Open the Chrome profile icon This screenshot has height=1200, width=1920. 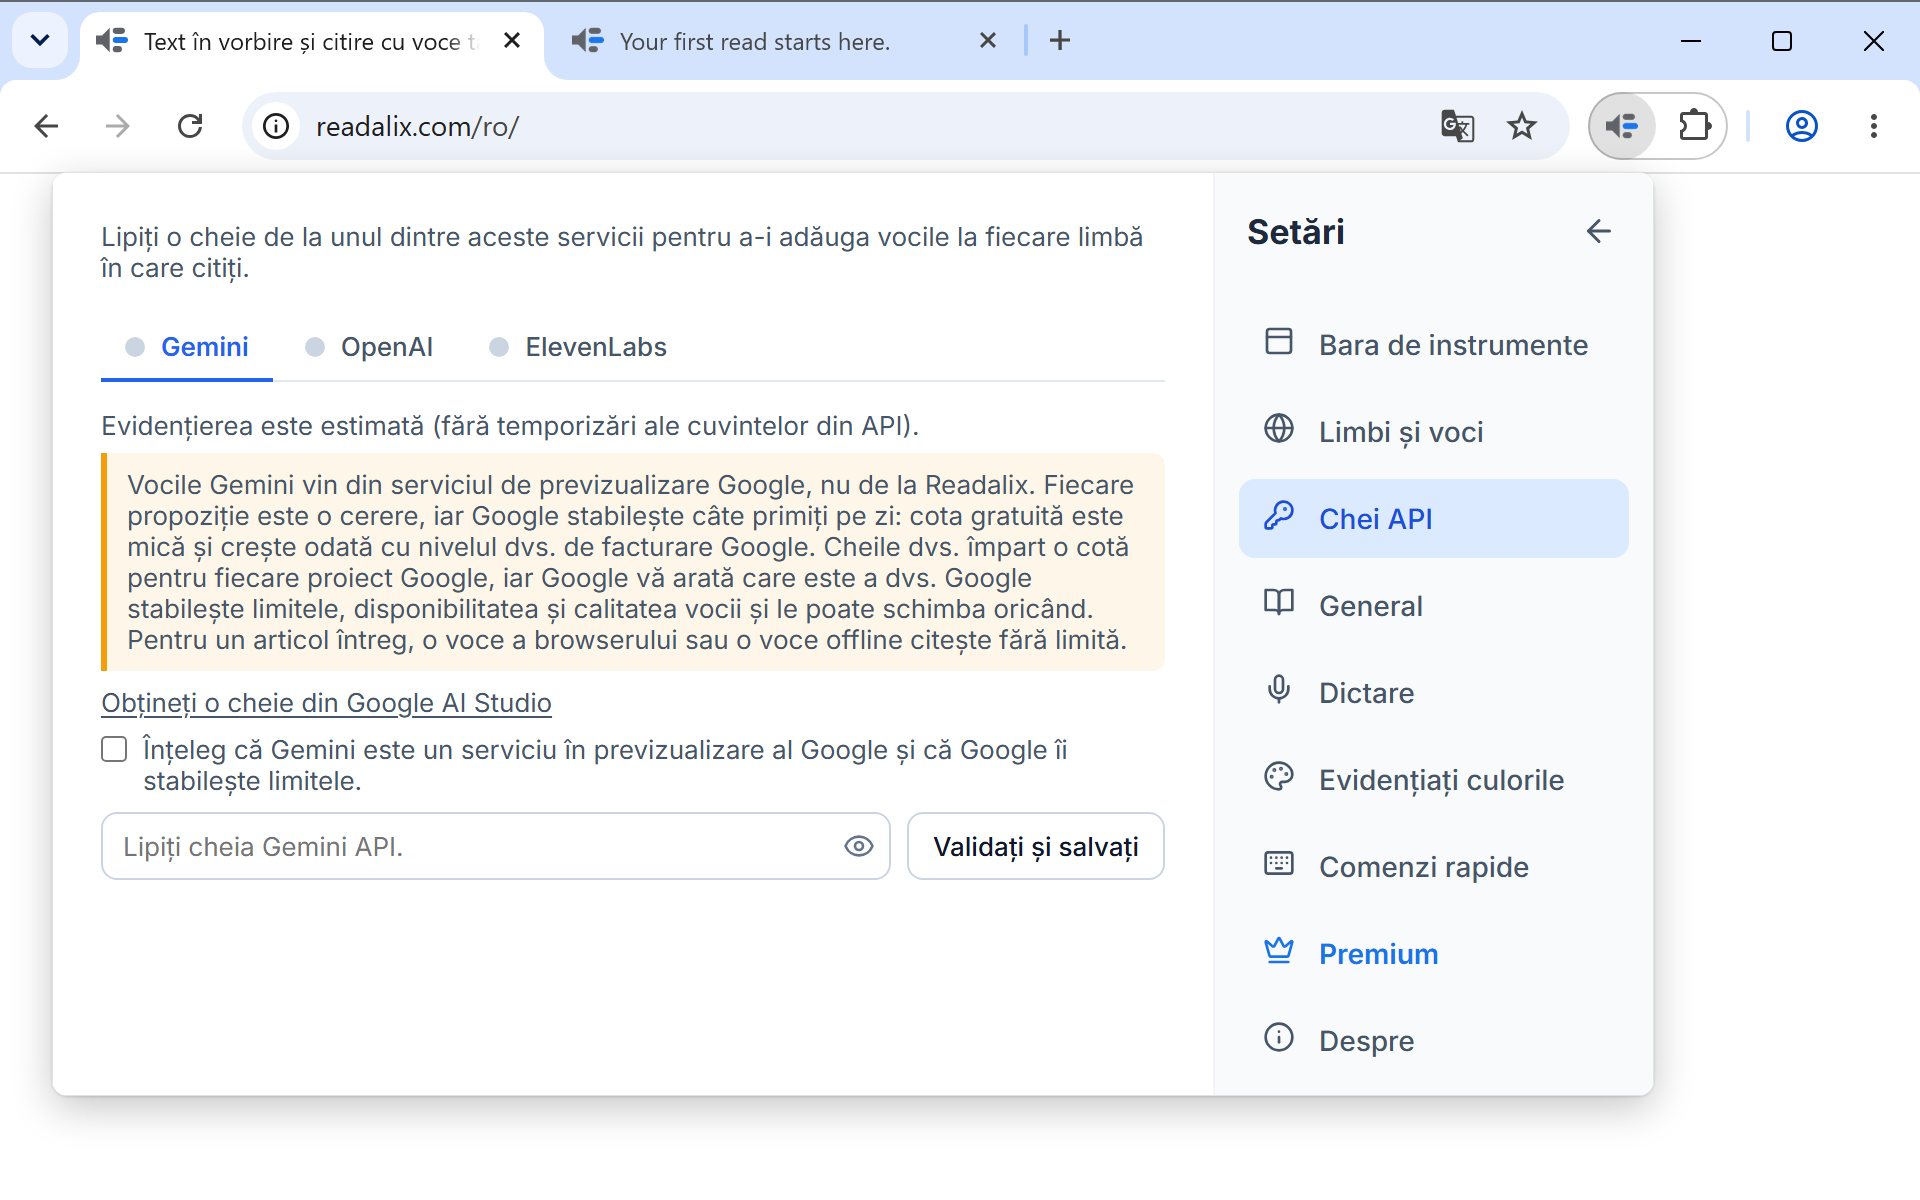[1802, 126]
